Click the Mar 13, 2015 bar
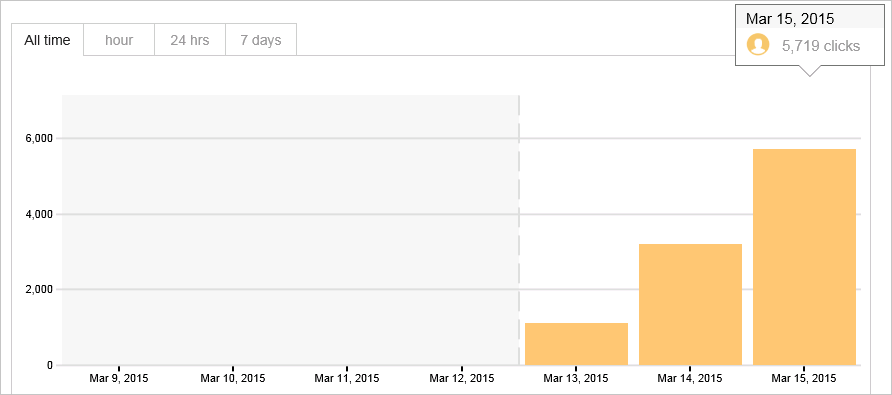The image size is (892, 395). tap(576, 344)
